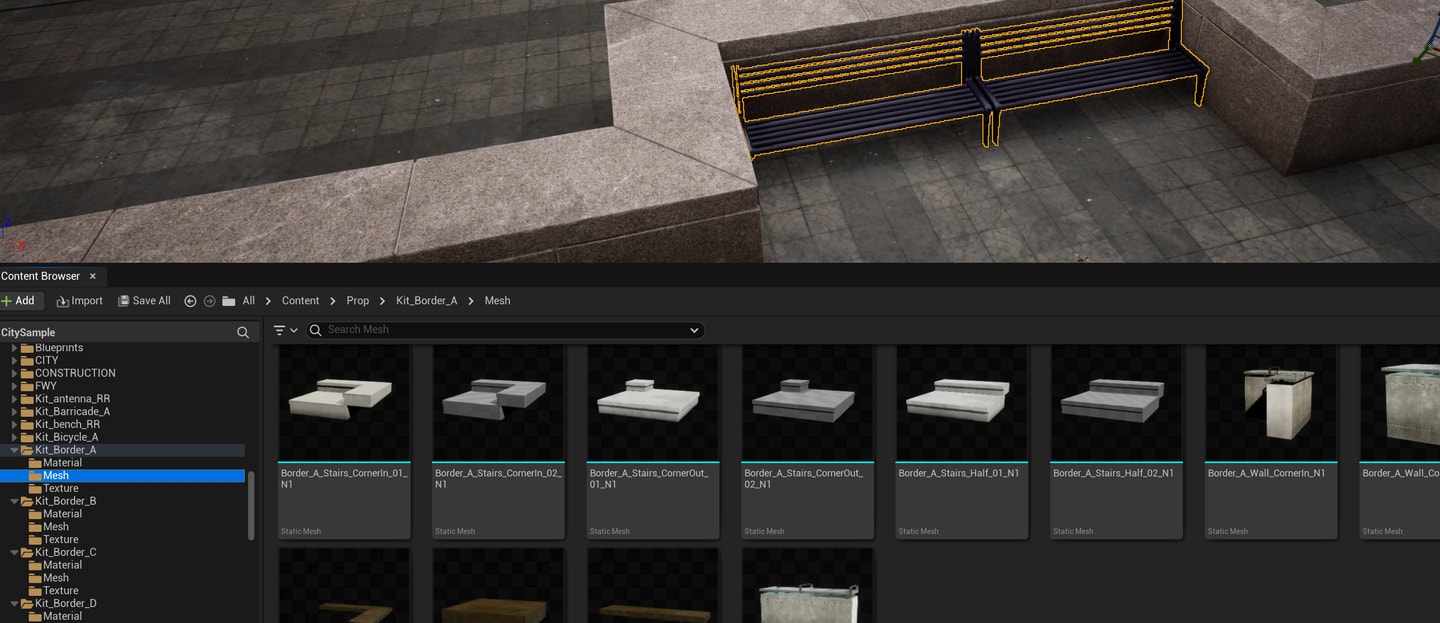Screen dimensions: 1440x623
Task: Click the folder tree scrollbar
Action: coord(251,505)
